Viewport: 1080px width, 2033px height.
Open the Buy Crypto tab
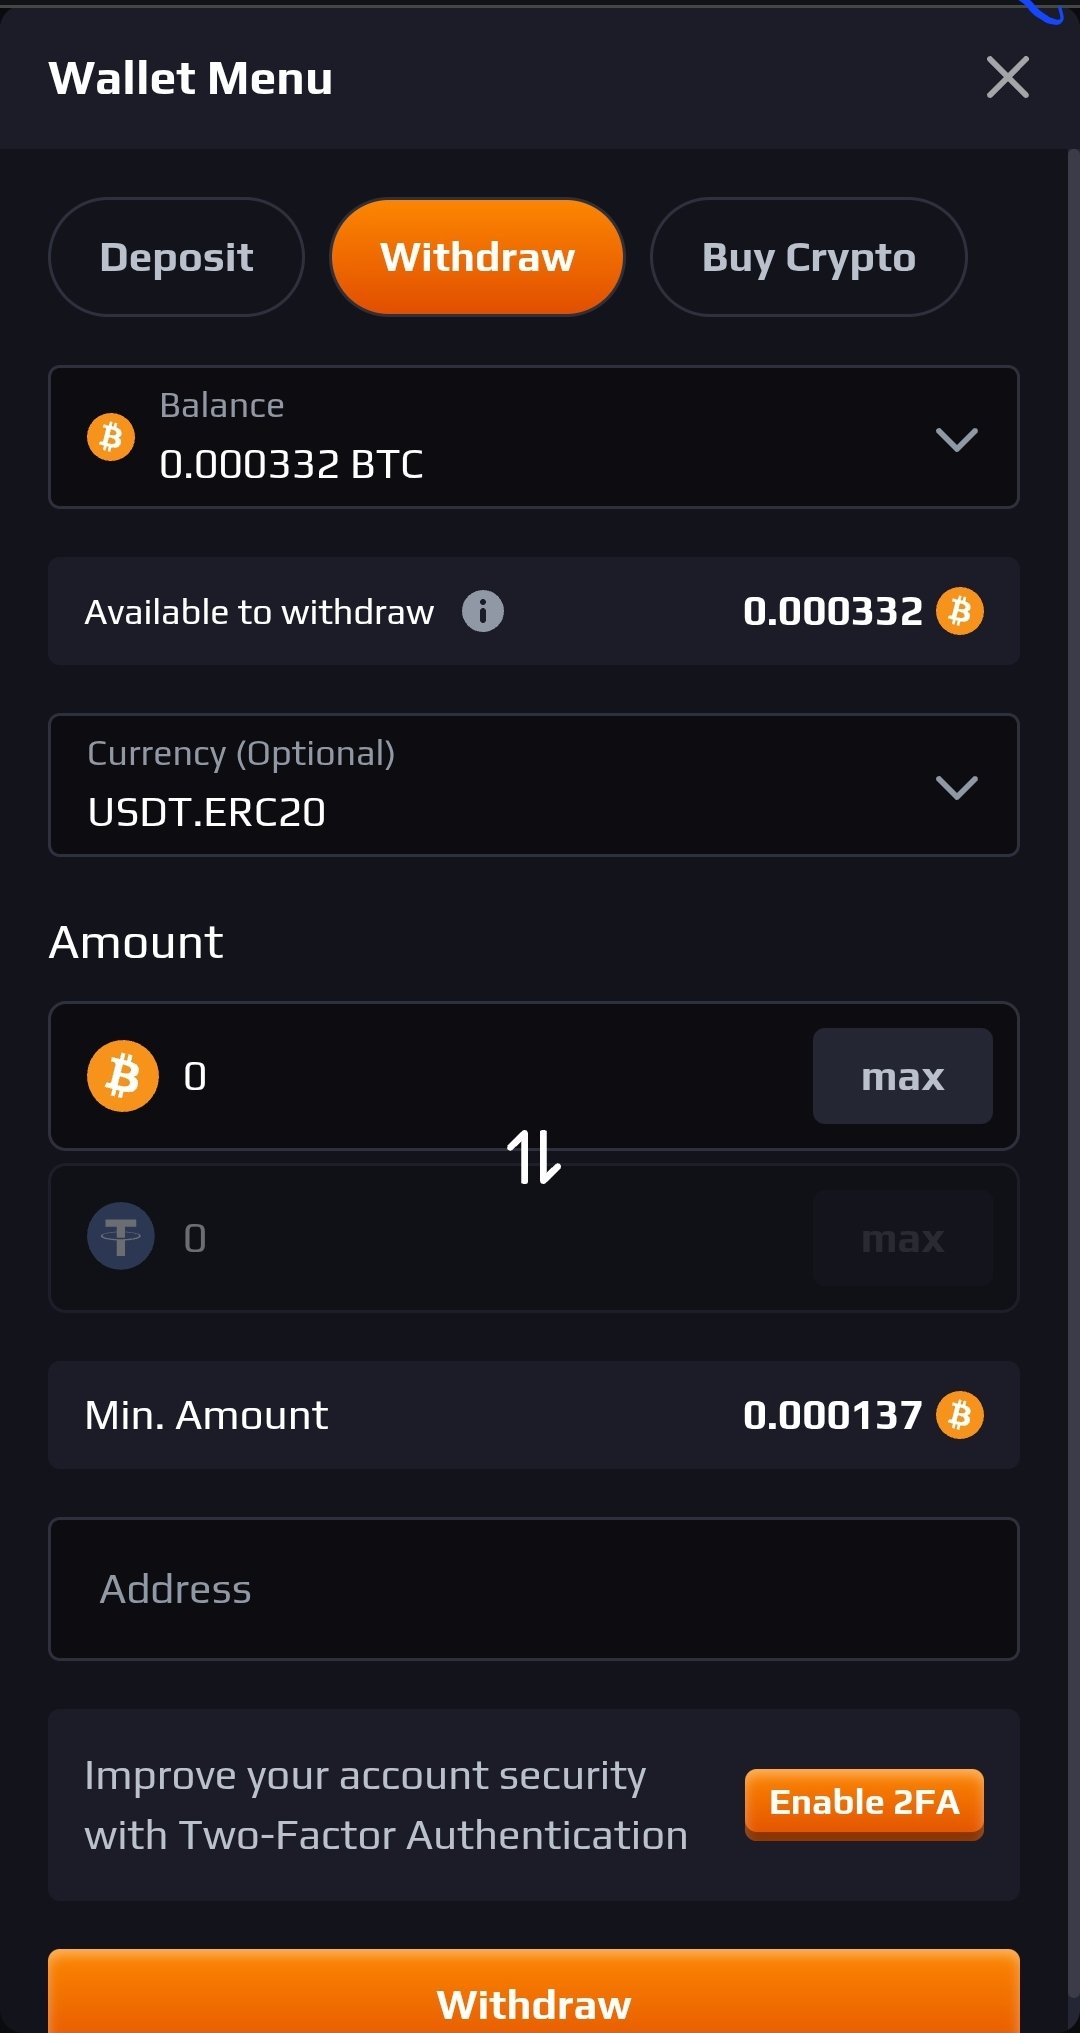coord(808,257)
